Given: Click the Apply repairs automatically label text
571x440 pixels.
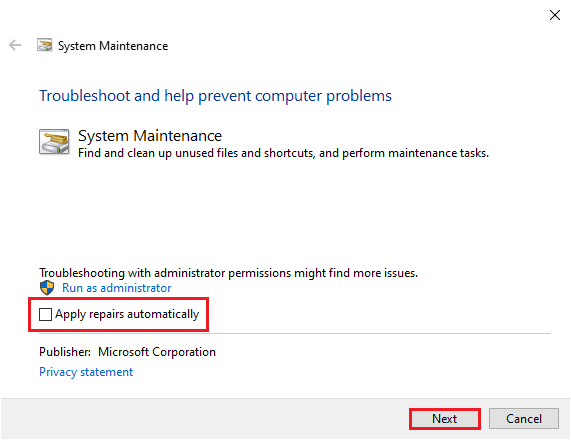Looking at the screenshot, I should (x=127, y=314).
